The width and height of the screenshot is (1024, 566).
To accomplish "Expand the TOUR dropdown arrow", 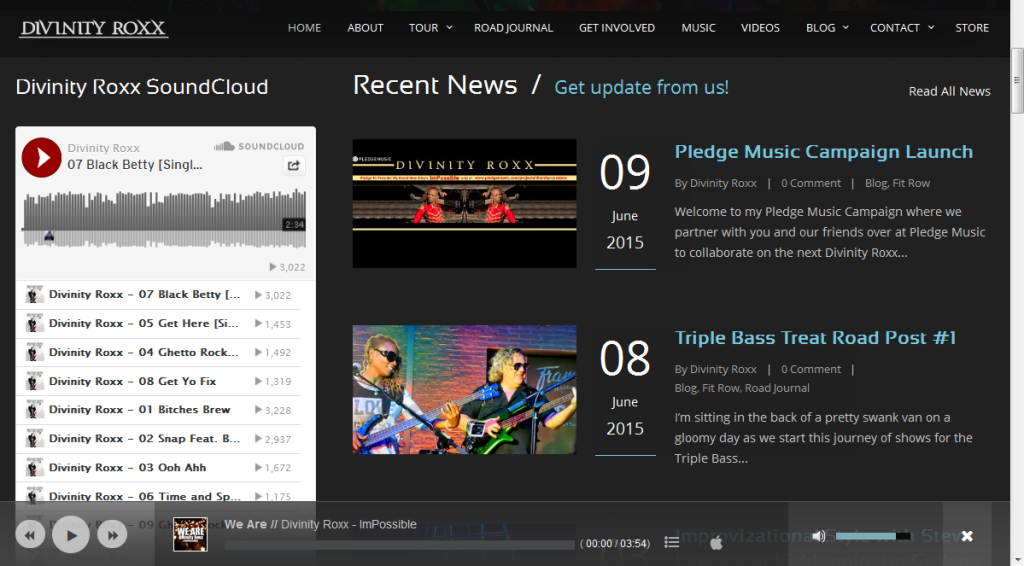I will pos(449,27).
